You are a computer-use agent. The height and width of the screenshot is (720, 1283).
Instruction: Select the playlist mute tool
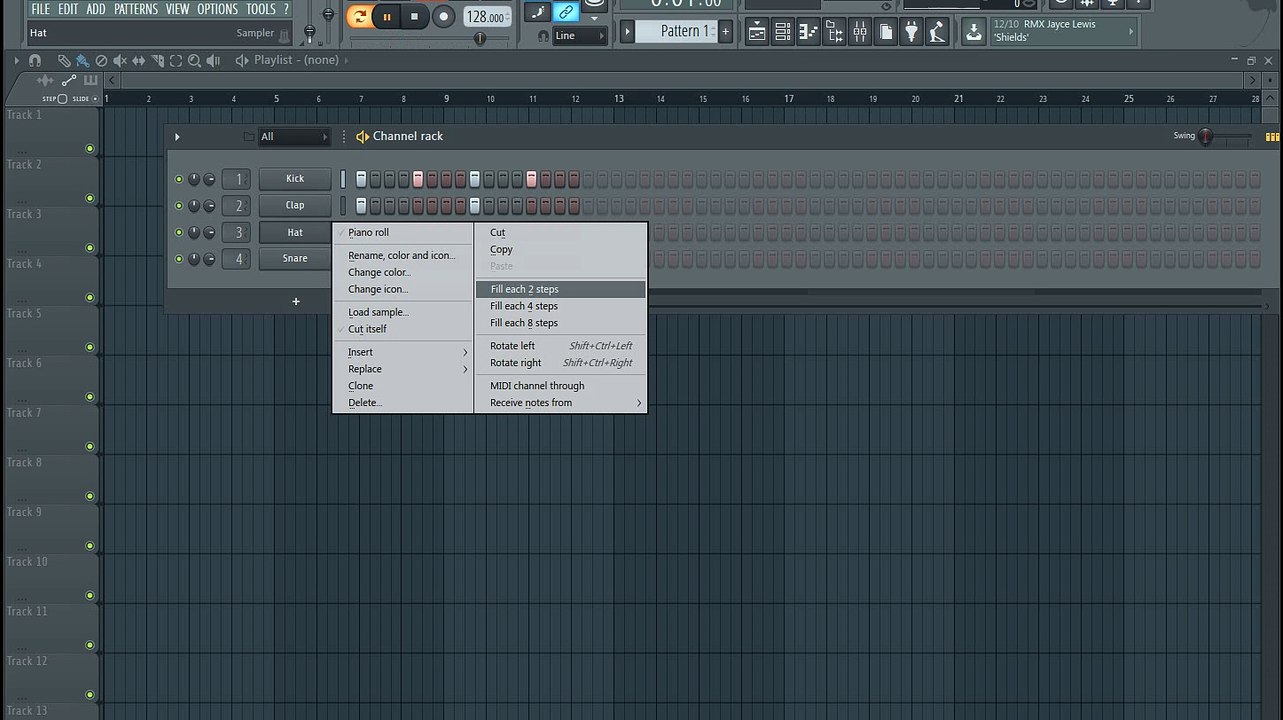click(120, 60)
